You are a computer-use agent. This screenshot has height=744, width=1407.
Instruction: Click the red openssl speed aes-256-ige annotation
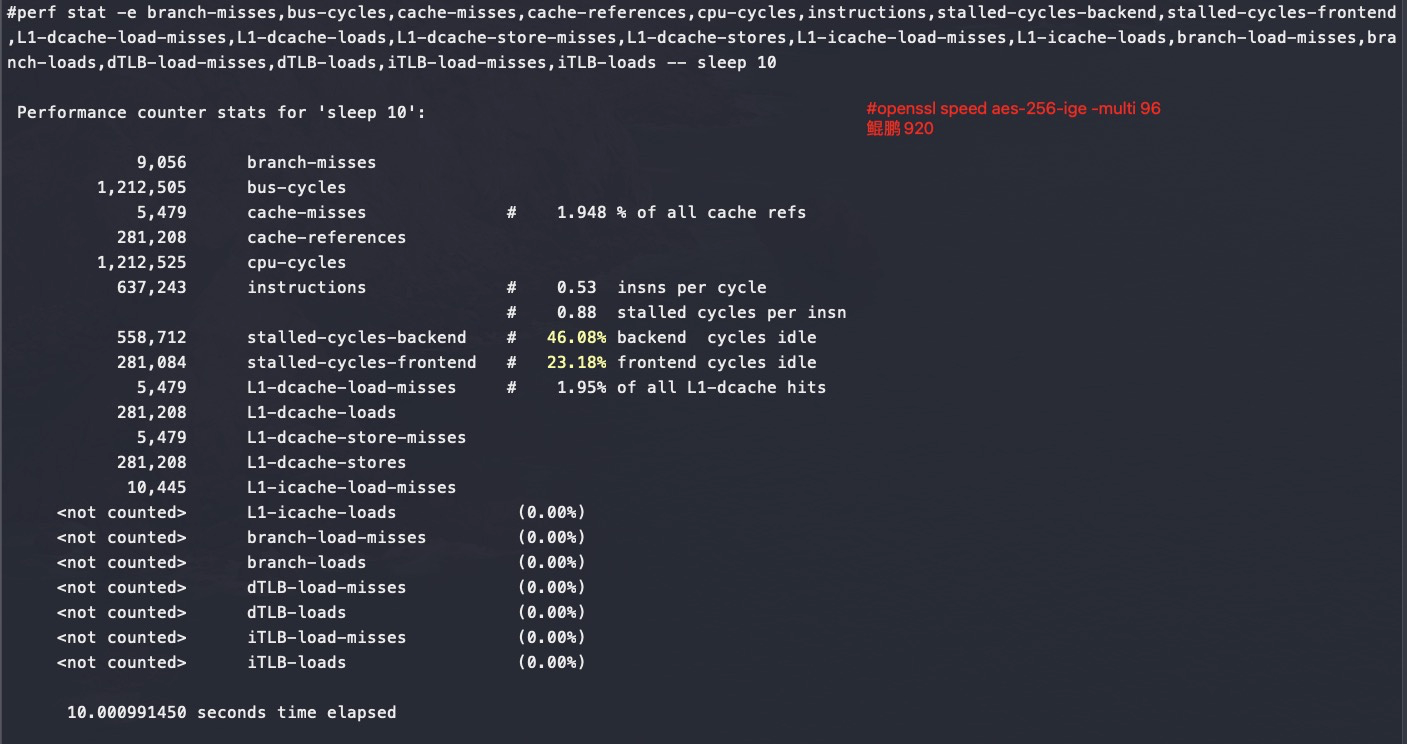pyautogui.click(x=1013, y=108)
